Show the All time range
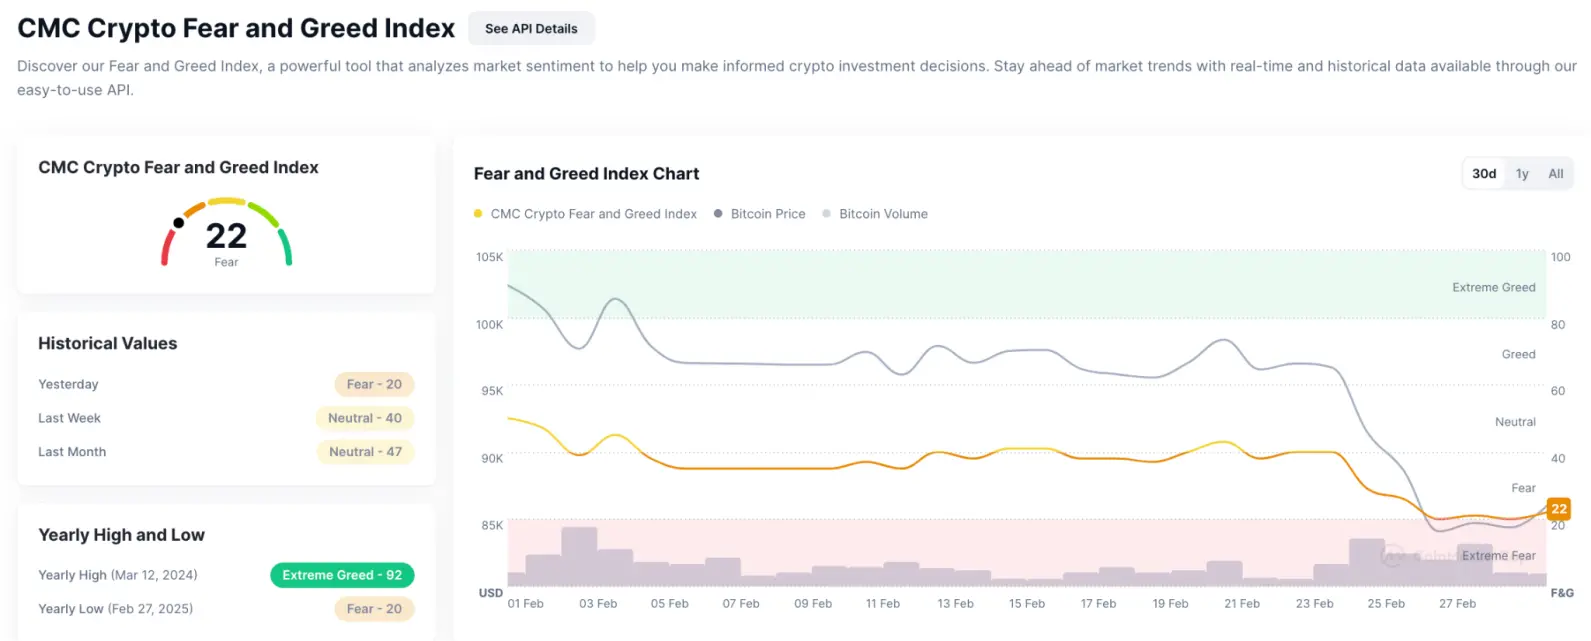This screenshot has height=641, width=1591. point(1555,174)
